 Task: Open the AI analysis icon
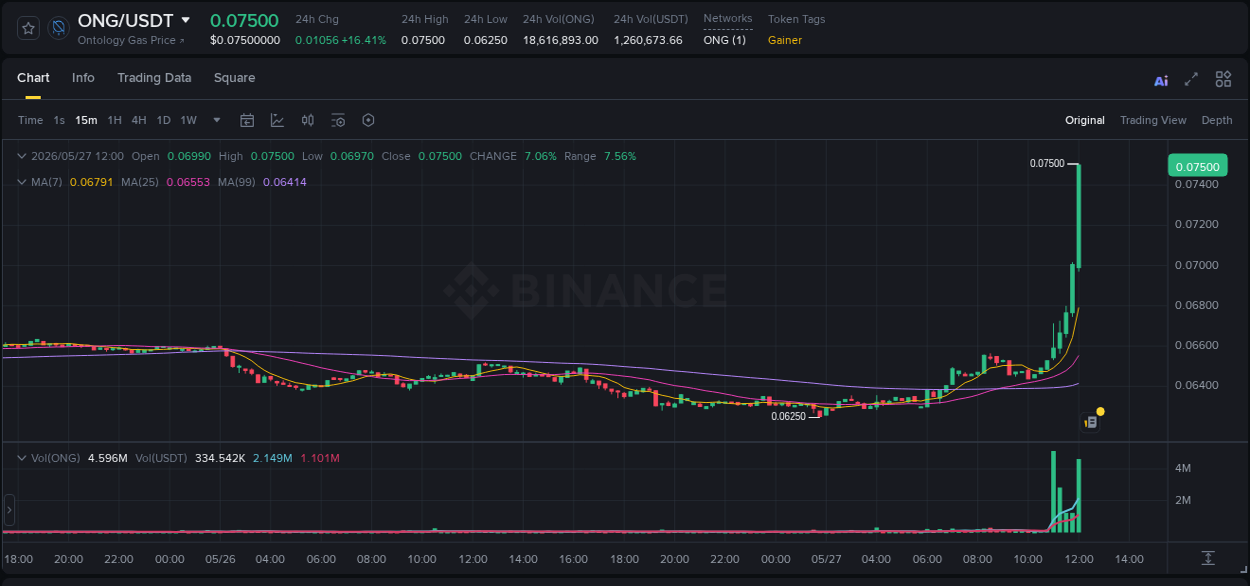(x=1161, y=80)
